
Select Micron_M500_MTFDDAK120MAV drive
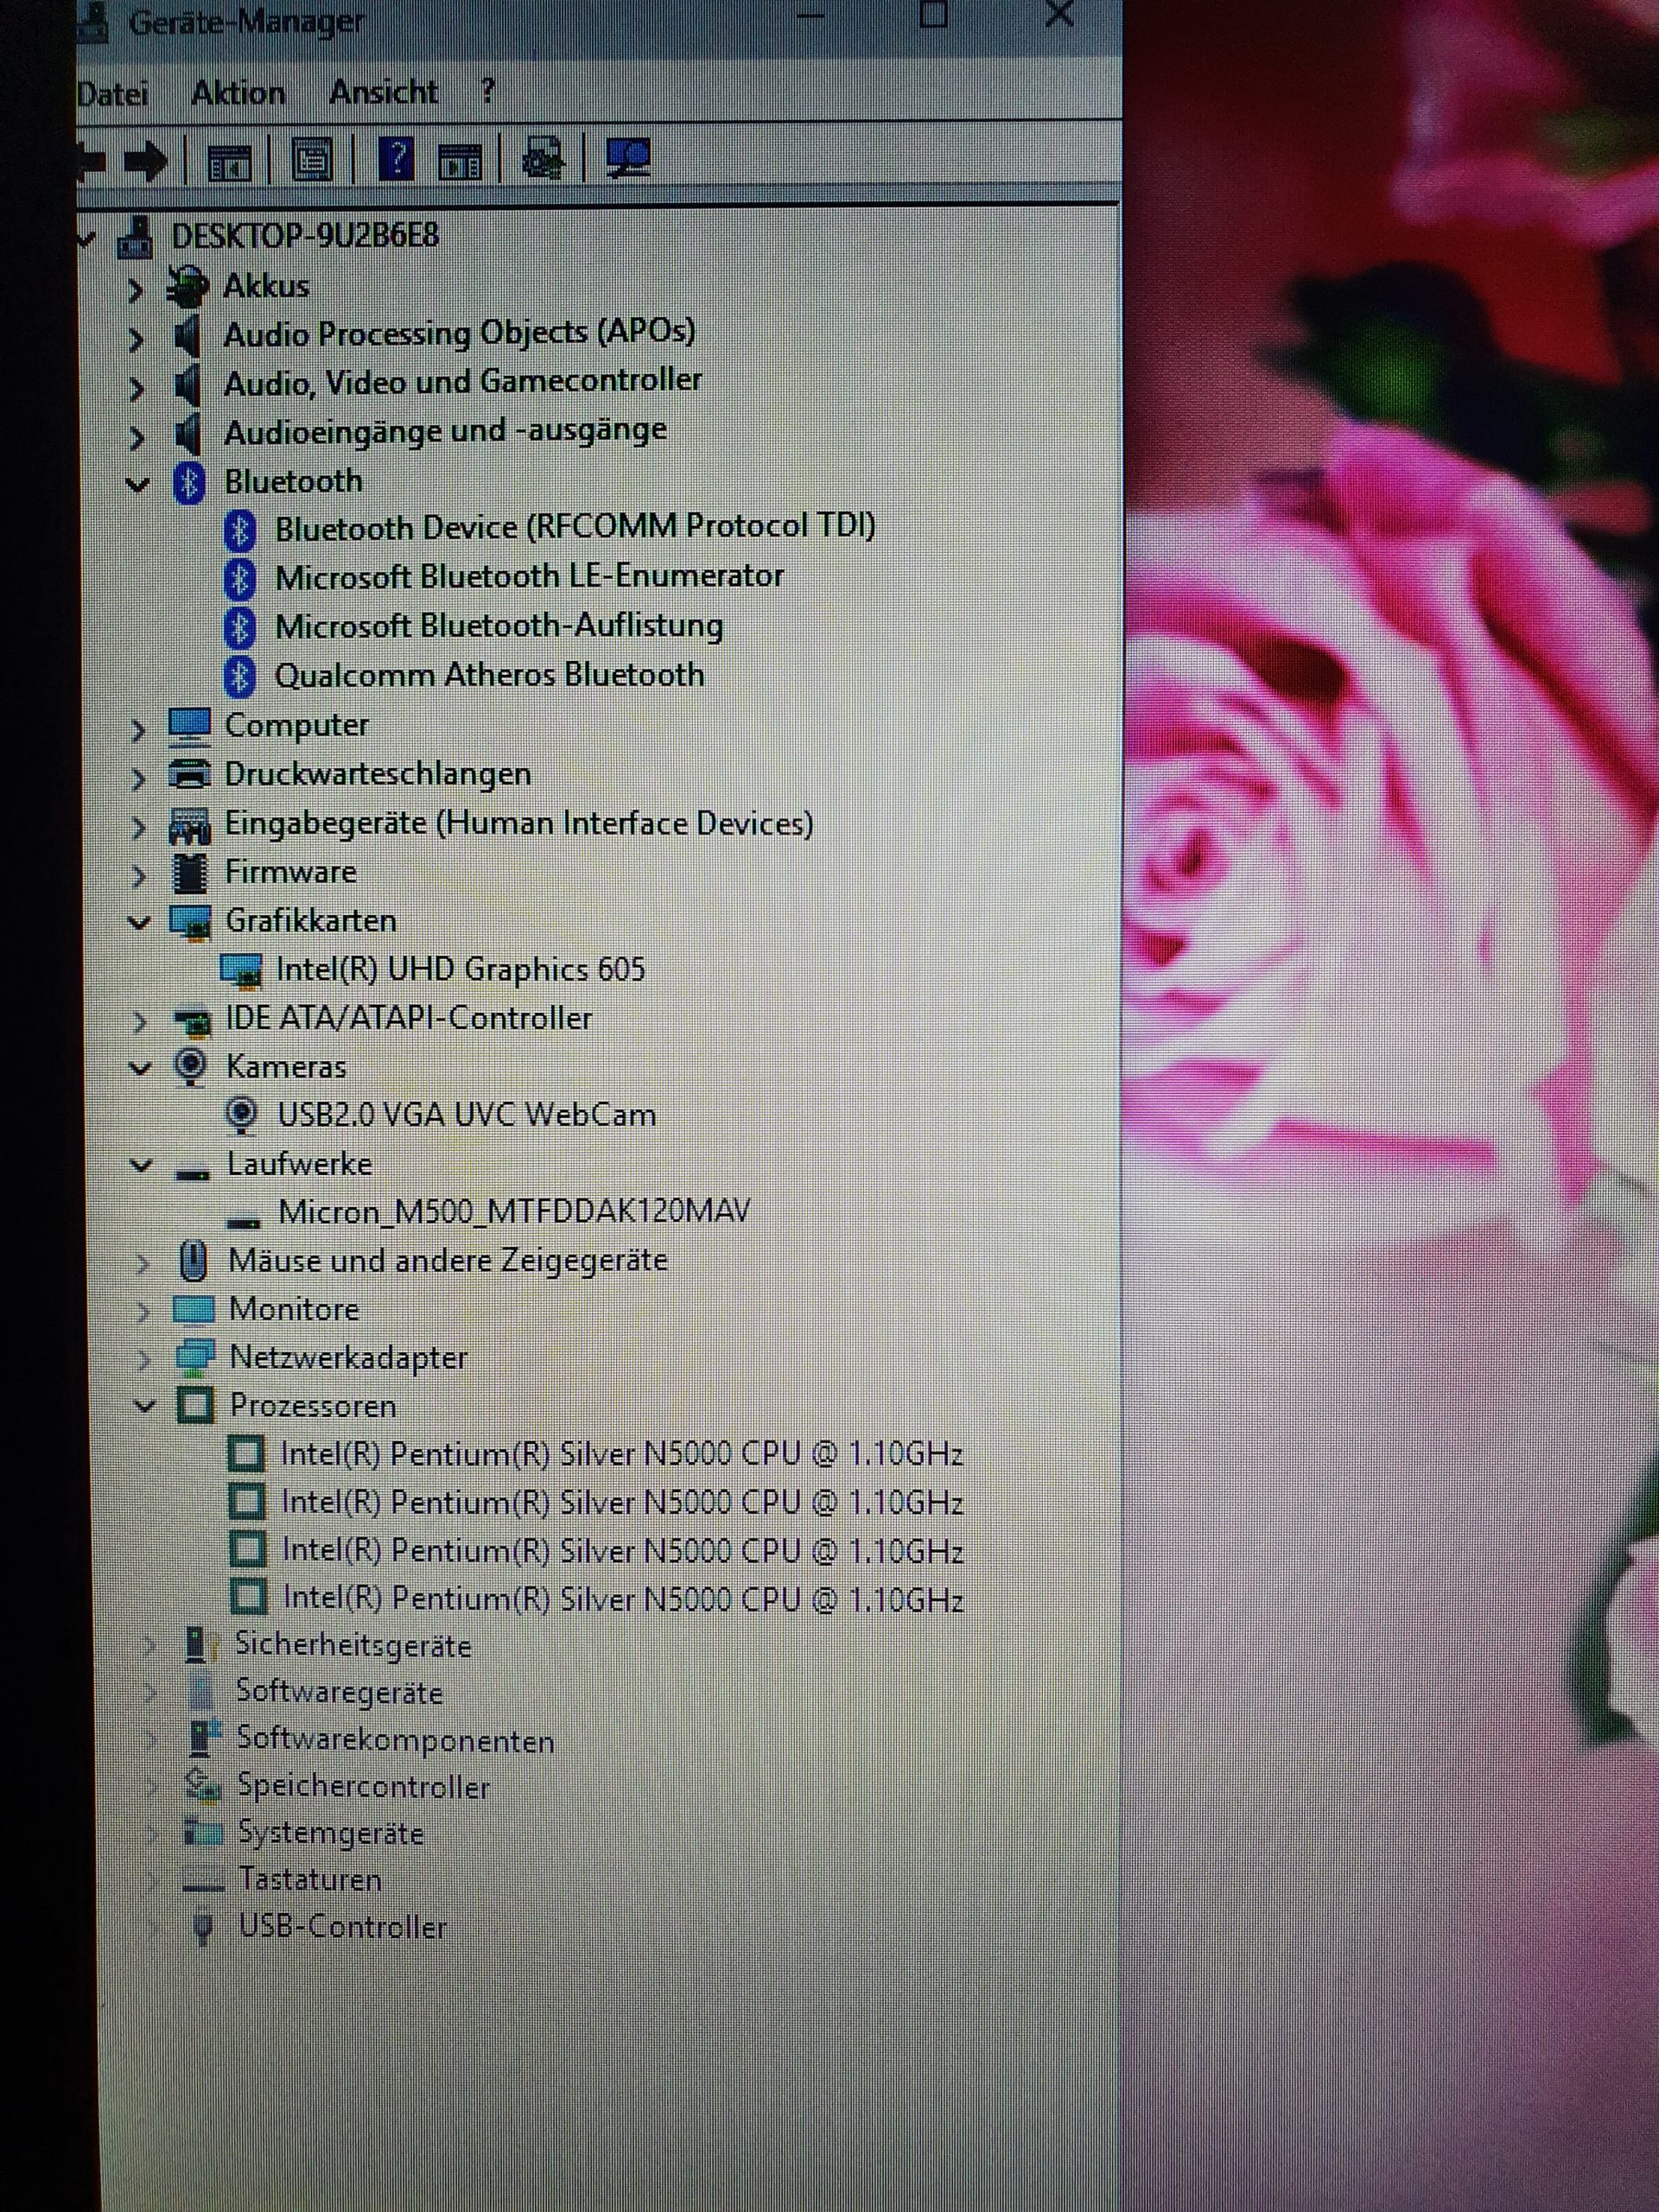coord(514,1212)
